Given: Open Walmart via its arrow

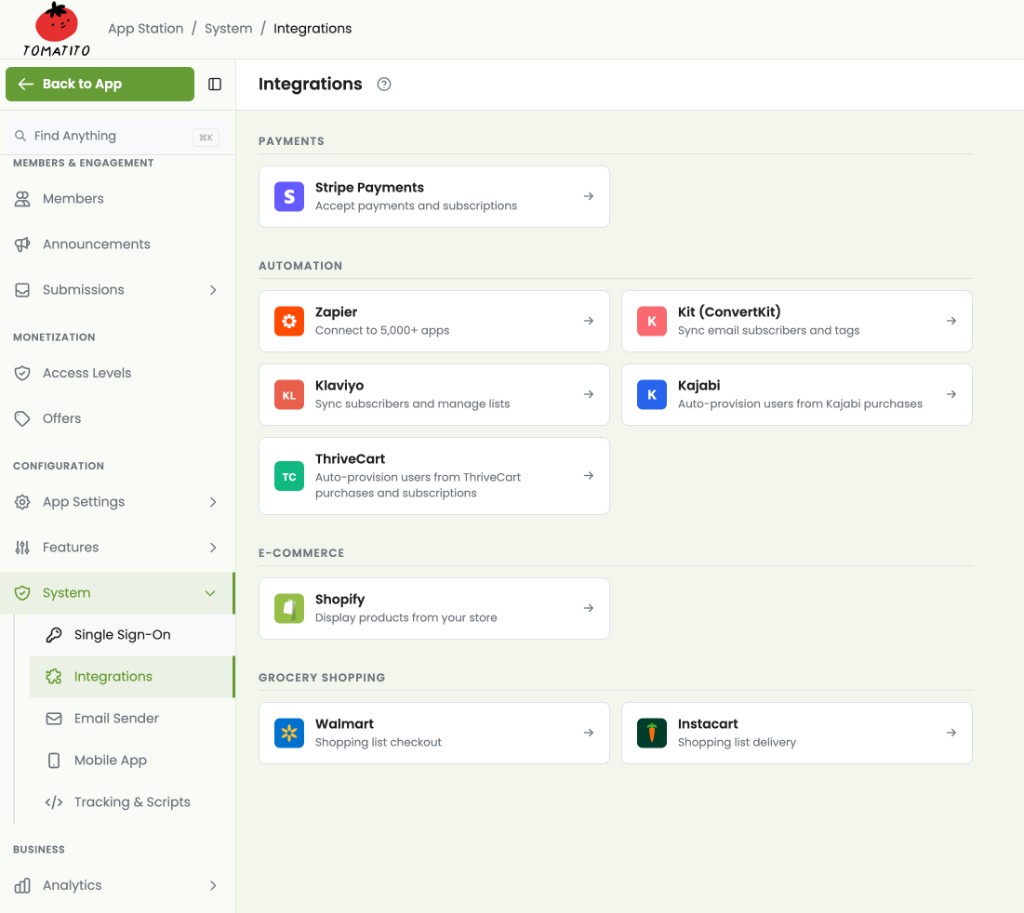Looking at the screenshot, I should [x=588, y=733].
